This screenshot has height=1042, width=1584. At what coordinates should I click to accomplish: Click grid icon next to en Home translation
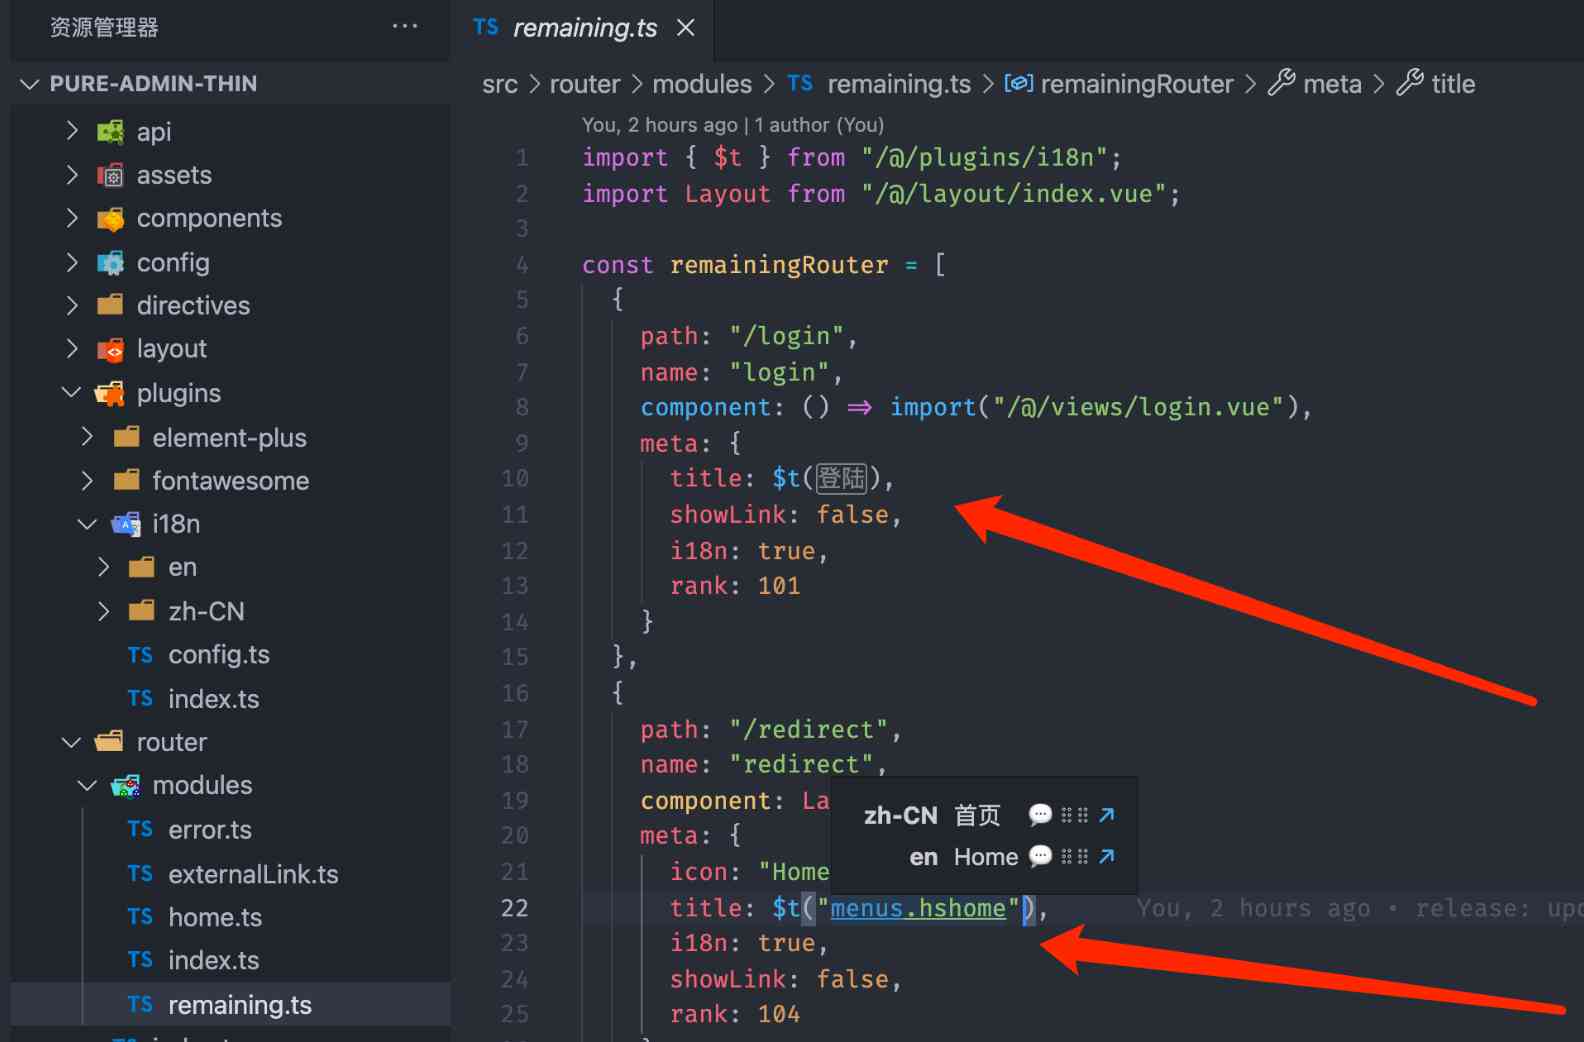(1074, 857)
